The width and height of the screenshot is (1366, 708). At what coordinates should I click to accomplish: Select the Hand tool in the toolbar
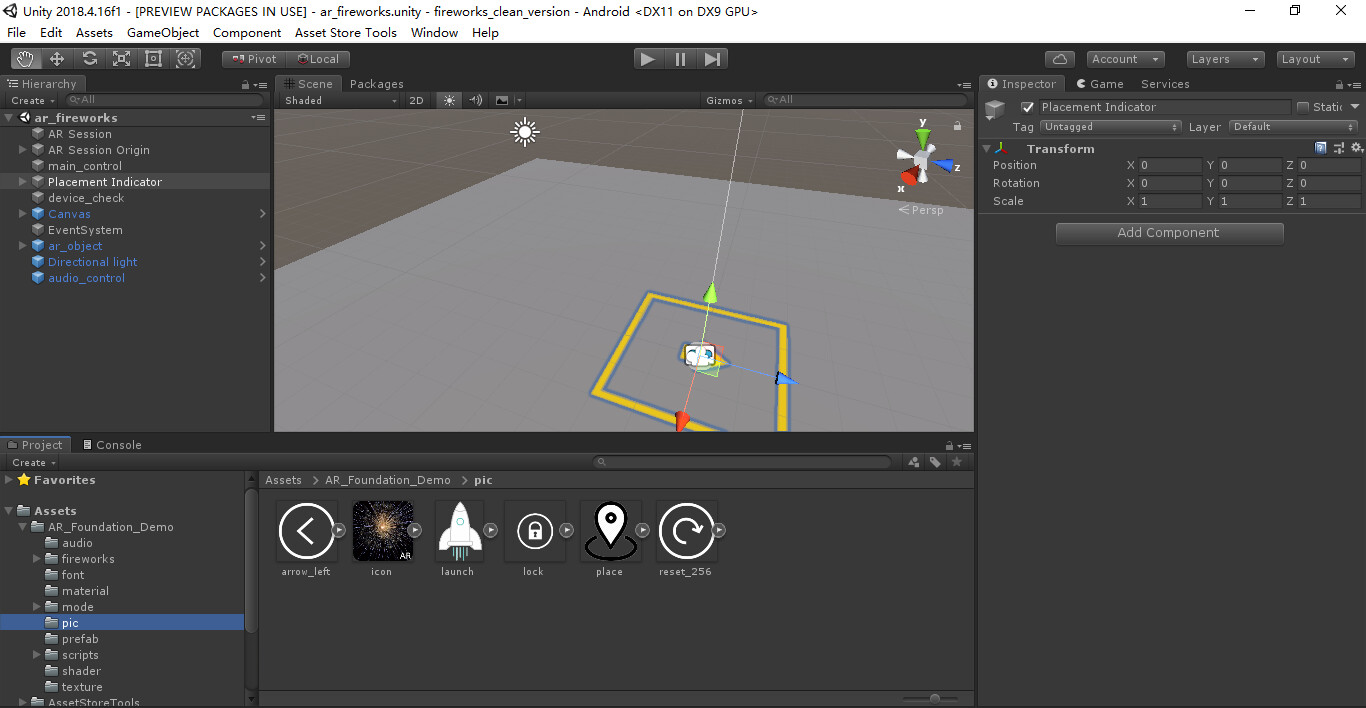click(x=24, y=58)
